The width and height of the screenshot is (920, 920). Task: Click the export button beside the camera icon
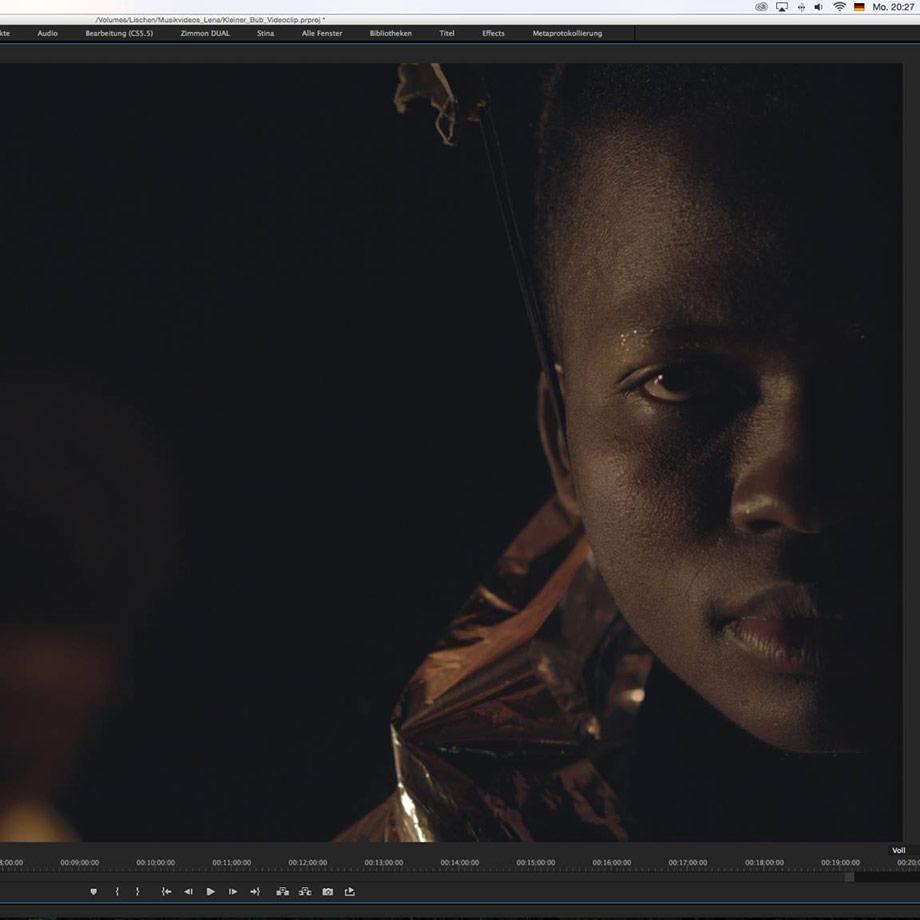350,892
